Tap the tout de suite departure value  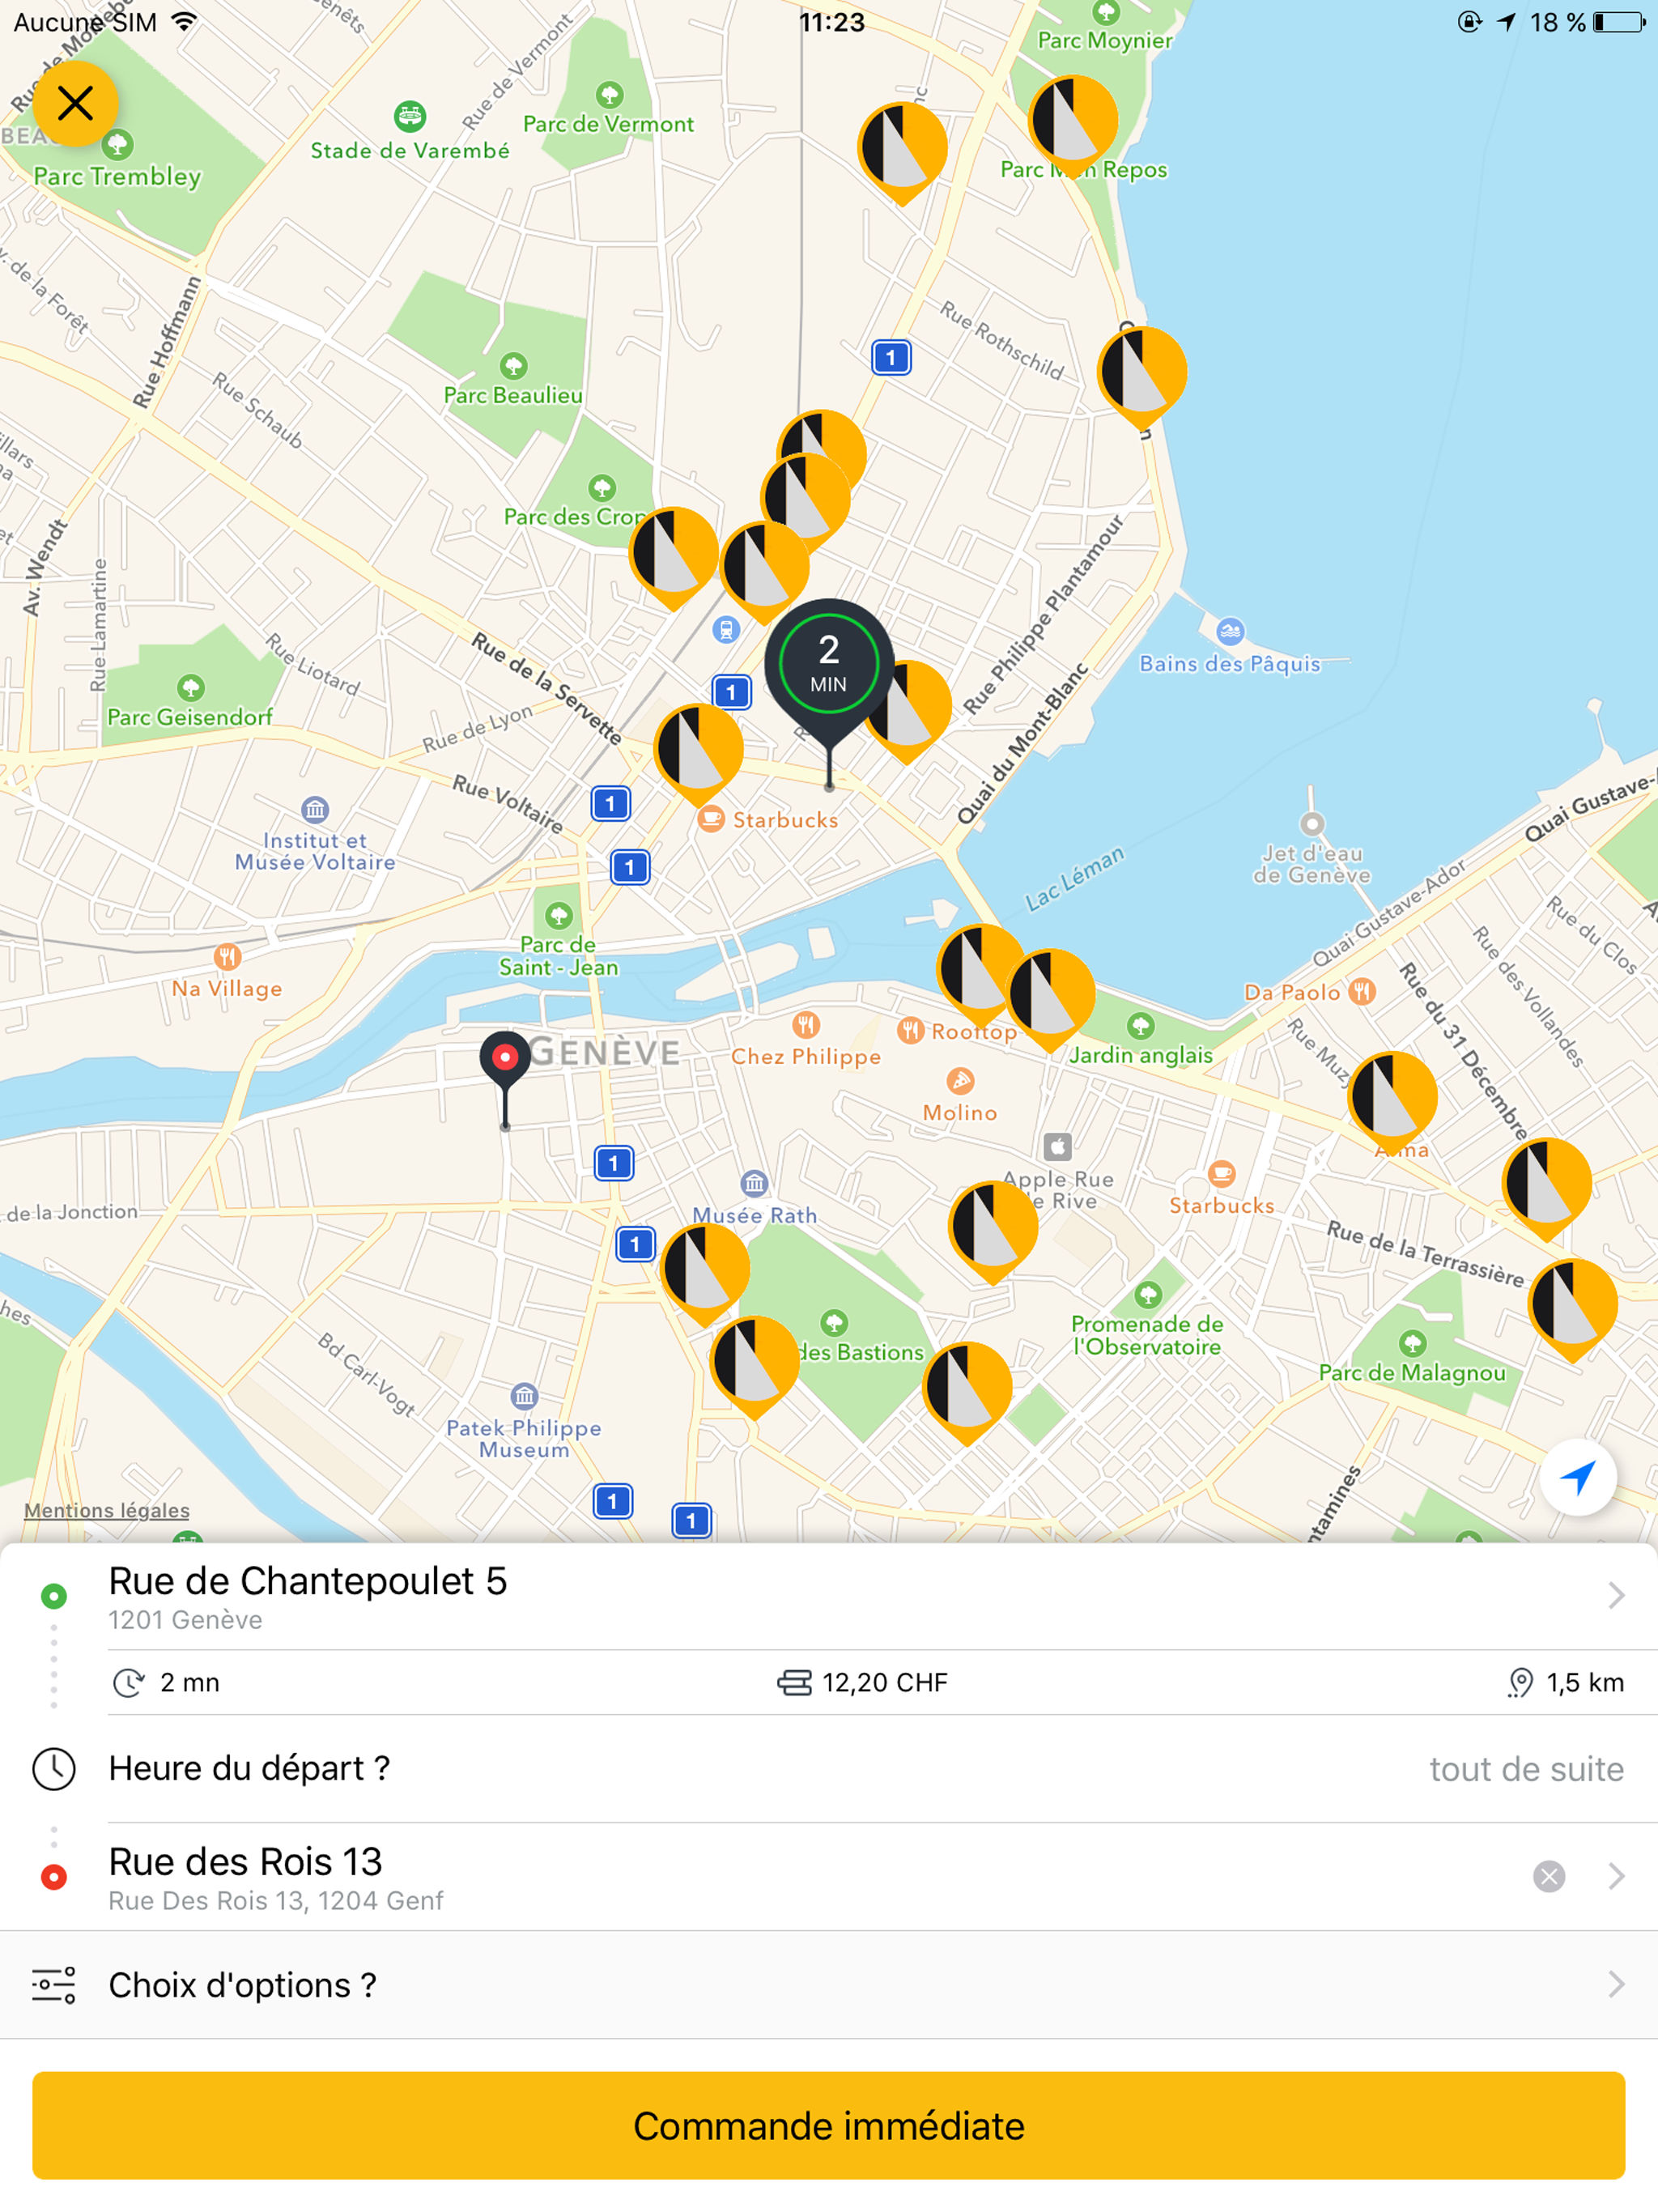(x=1526, y=1769)
